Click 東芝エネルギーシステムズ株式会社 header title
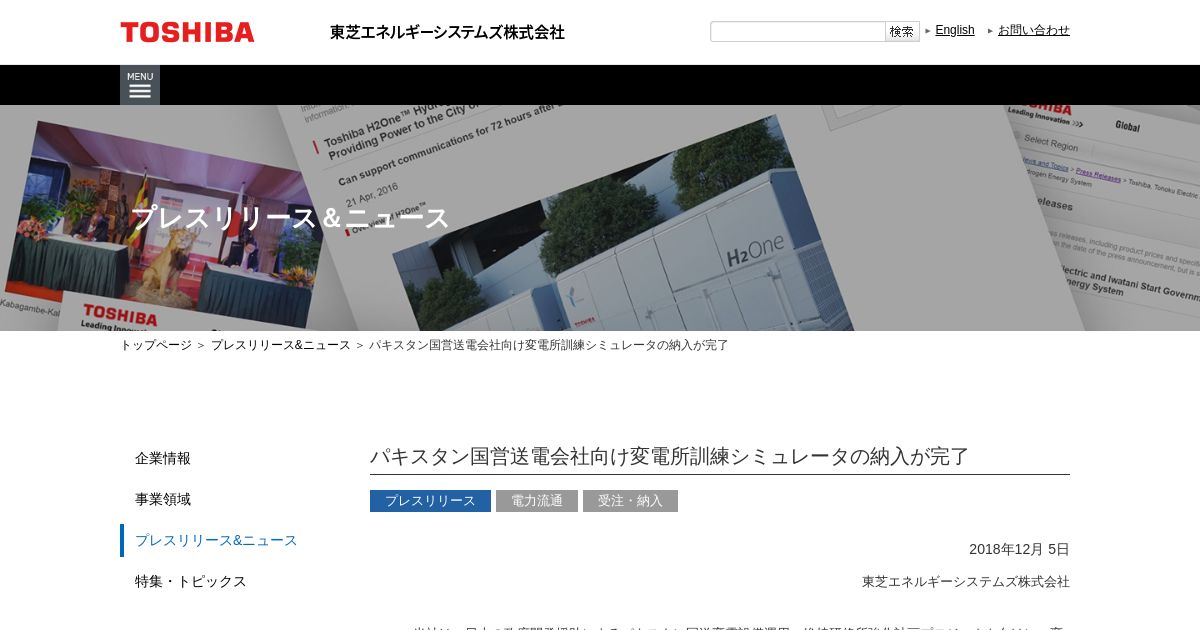 pyautogui.click(x=447, y=32)
